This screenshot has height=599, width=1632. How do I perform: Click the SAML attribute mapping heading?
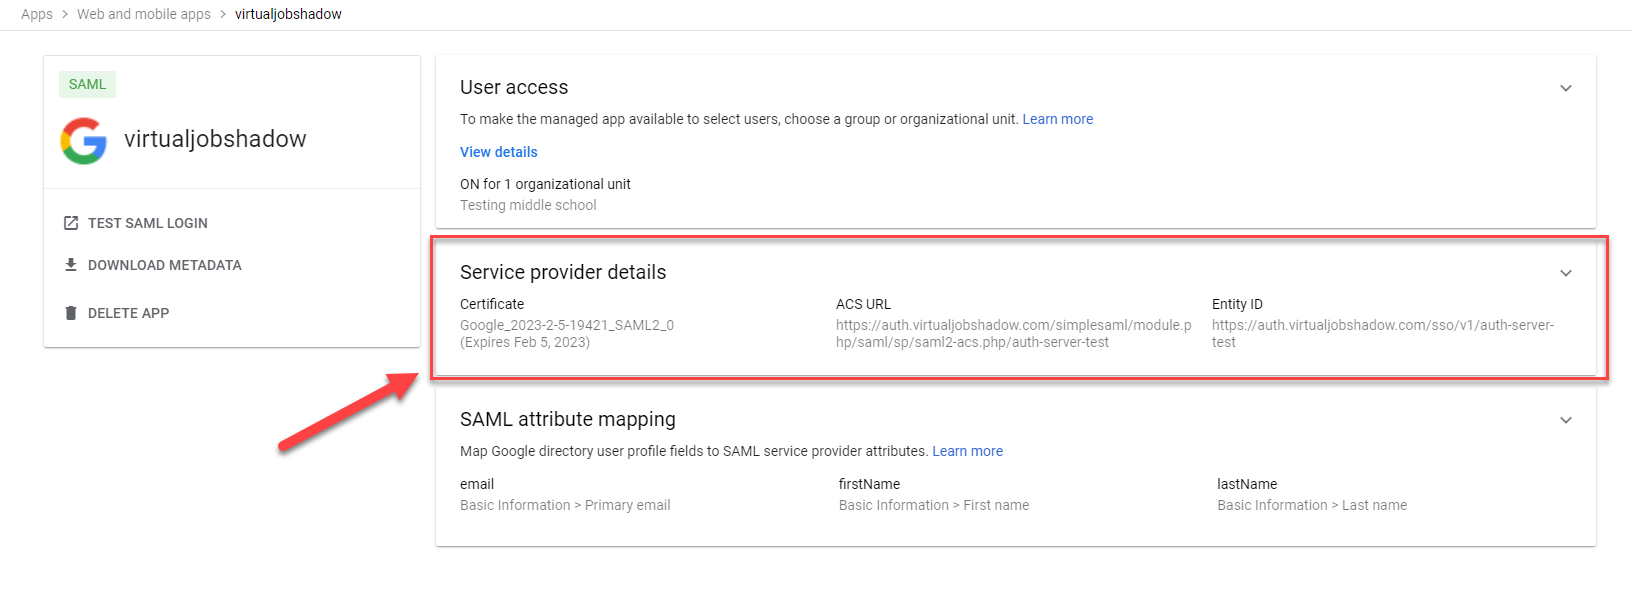point(568,419)
